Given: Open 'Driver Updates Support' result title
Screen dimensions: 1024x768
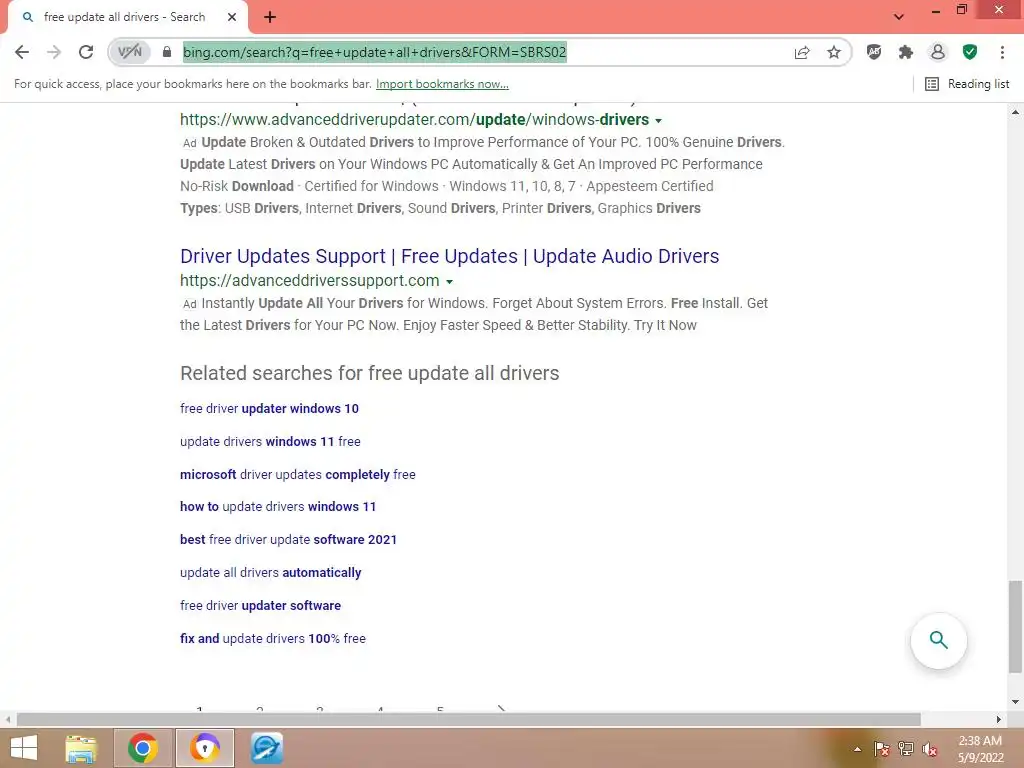Looking at the screenshot, I should pyautogui.click(x=449, y=256).
